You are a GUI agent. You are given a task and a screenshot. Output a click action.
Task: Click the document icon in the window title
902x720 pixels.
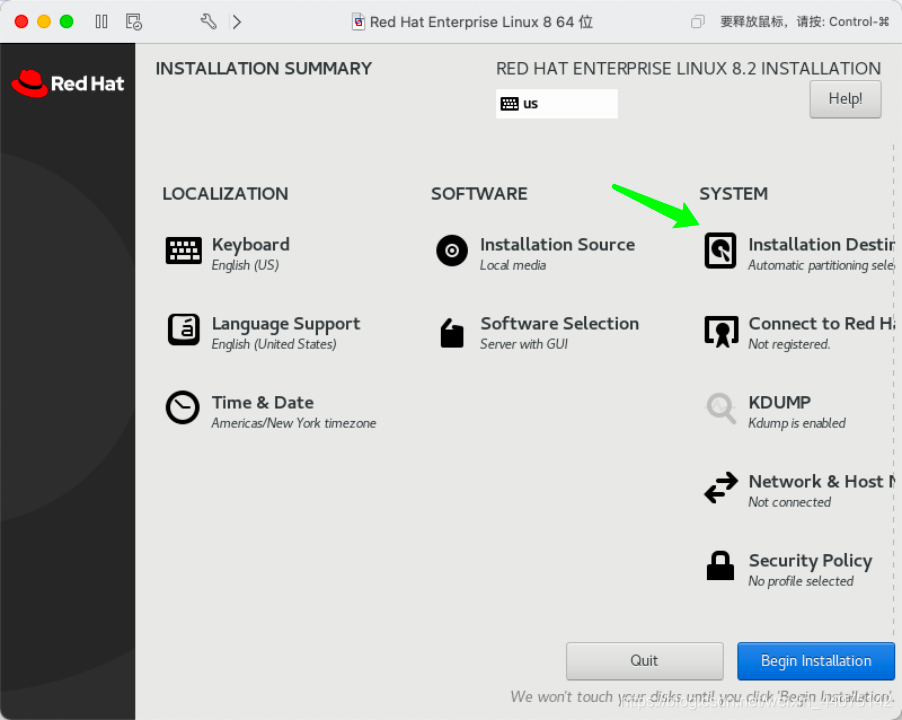[x=358, y=22]
